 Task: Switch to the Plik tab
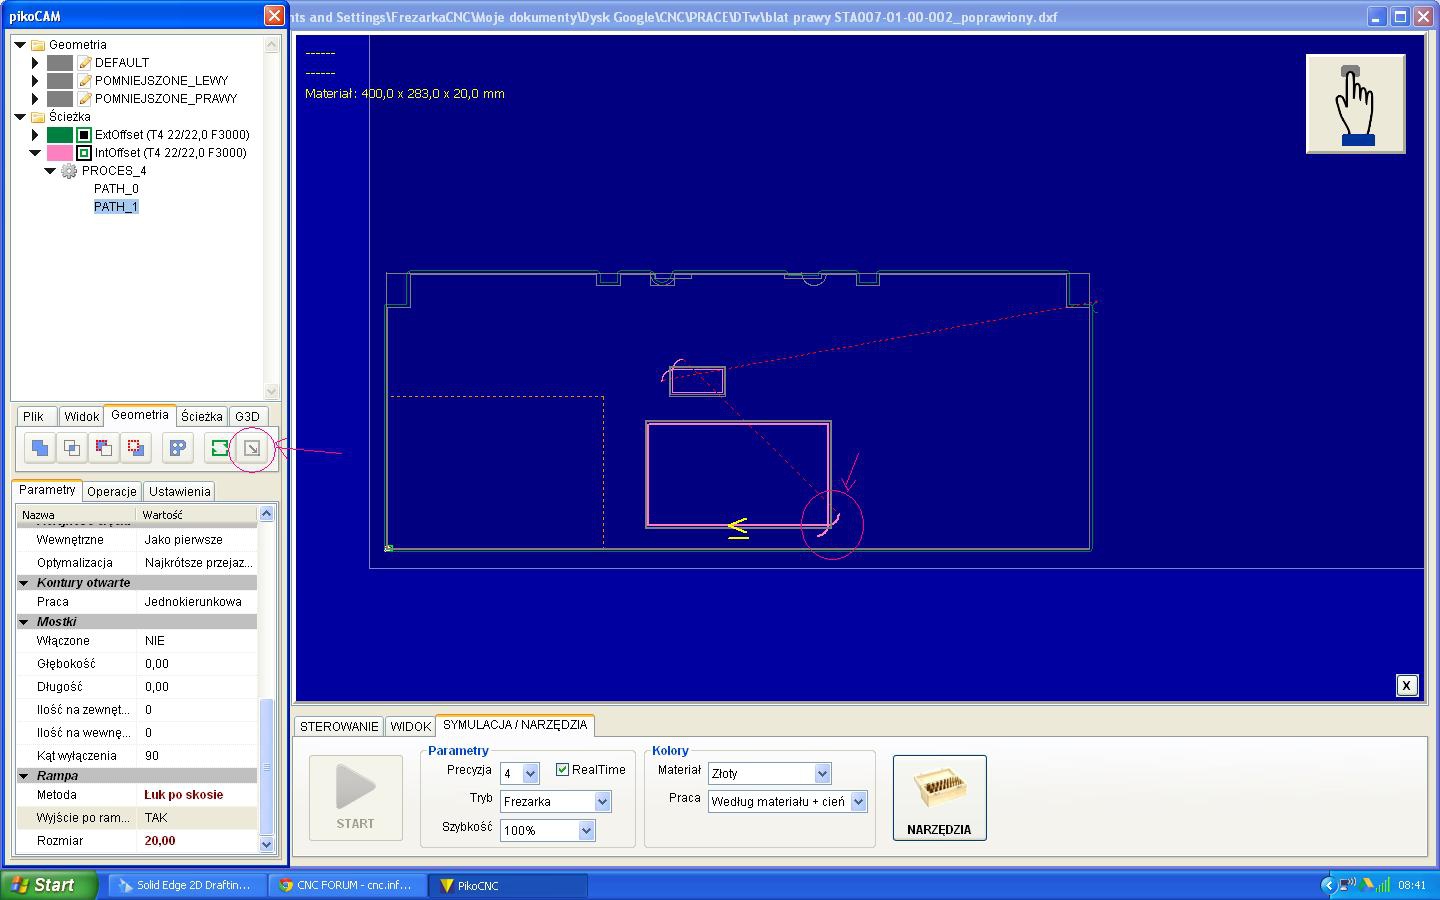coord(34,417)
